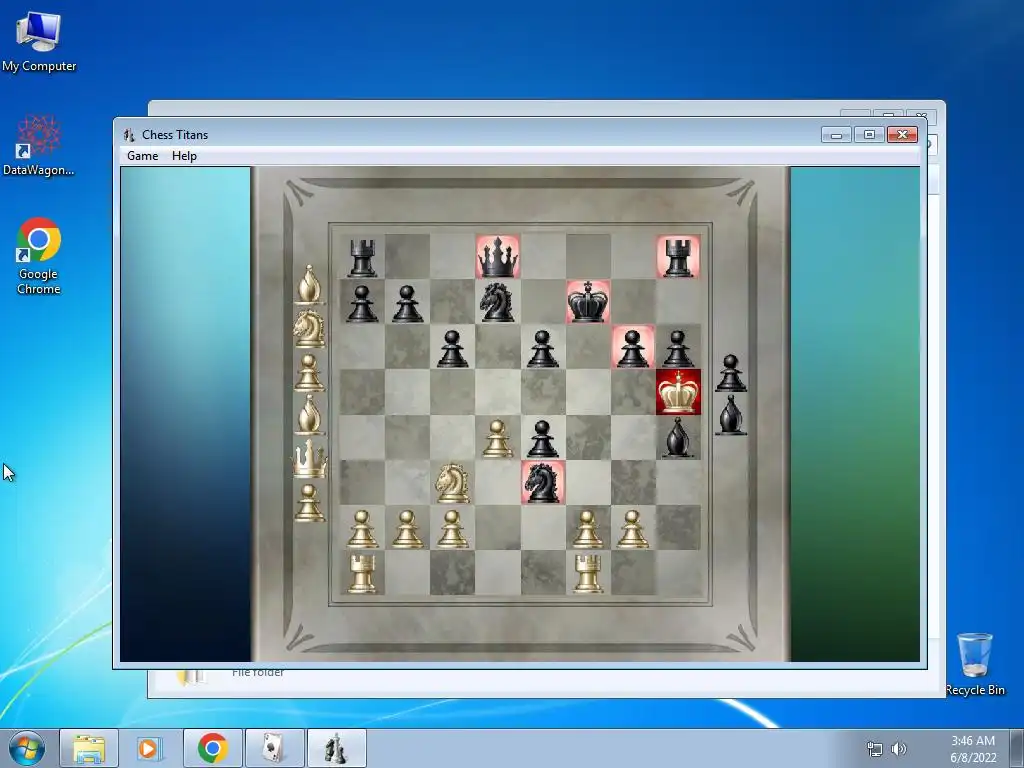The image size is (1024, 768).
Task: Select the black pawn on e6
Action: pos(543,349)
